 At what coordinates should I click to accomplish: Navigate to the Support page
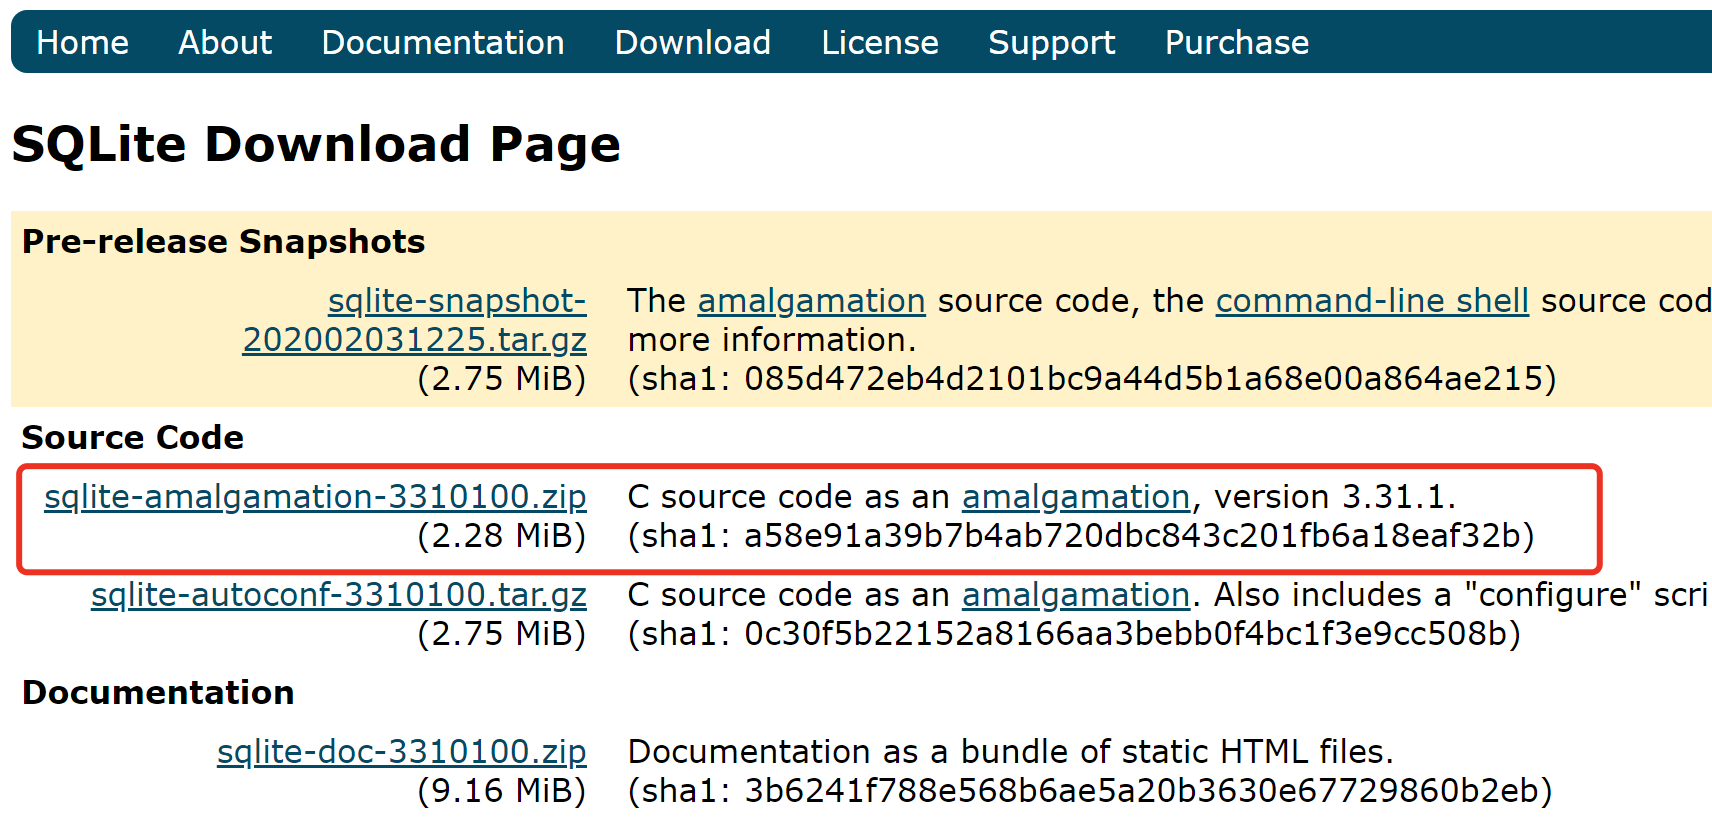(1052, 43)
